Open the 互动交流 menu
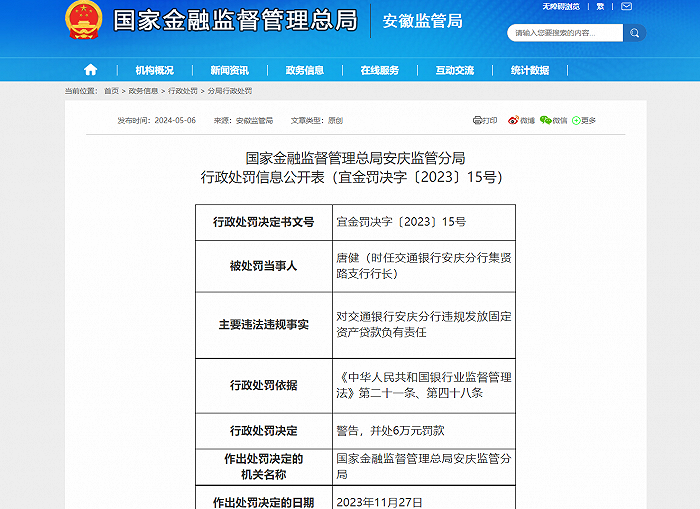This screenshot has width=700, height=509. pos(454,70)
